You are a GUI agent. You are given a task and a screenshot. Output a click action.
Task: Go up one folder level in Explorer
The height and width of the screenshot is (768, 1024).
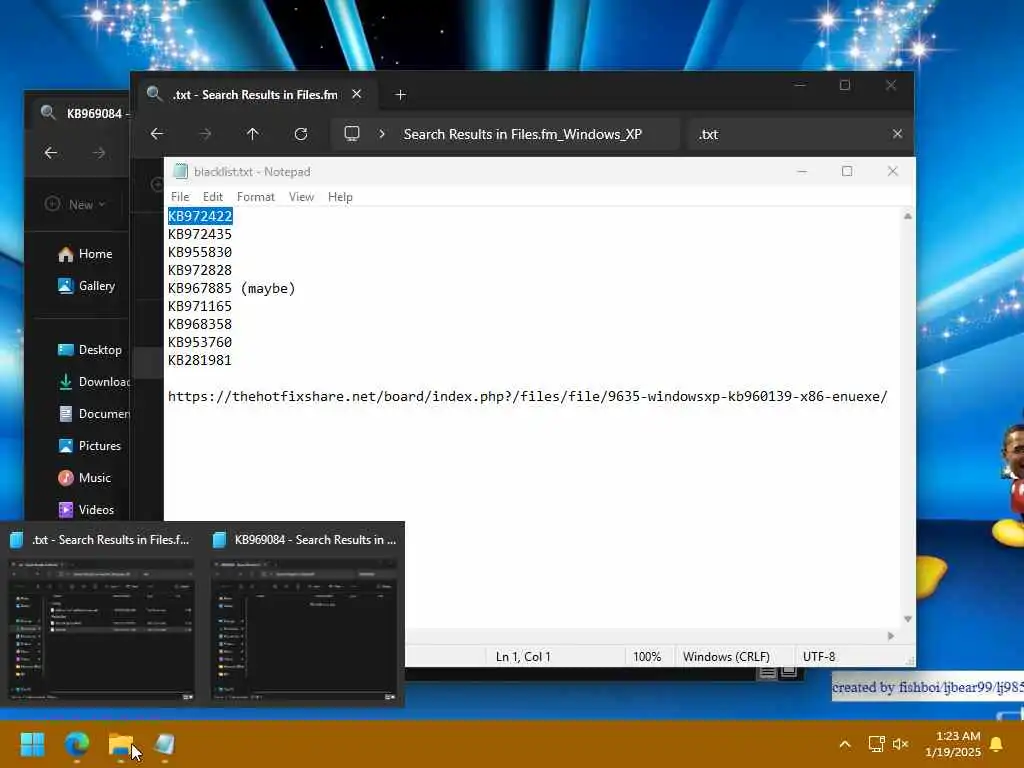coord(253,134)
